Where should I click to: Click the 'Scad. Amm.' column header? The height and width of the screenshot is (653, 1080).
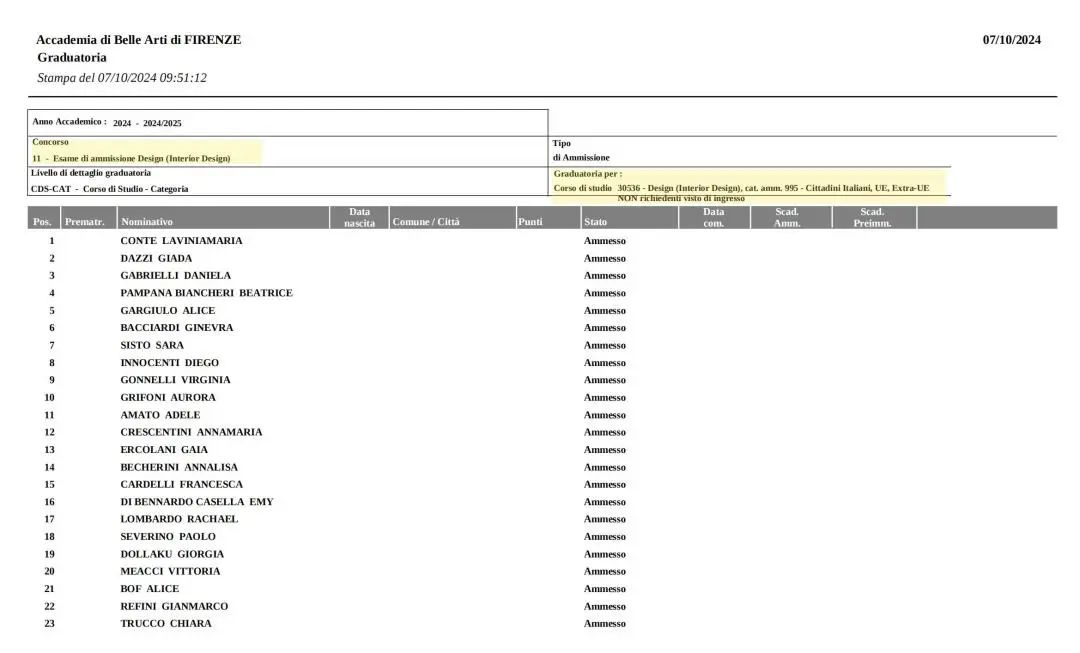[787, 217]
